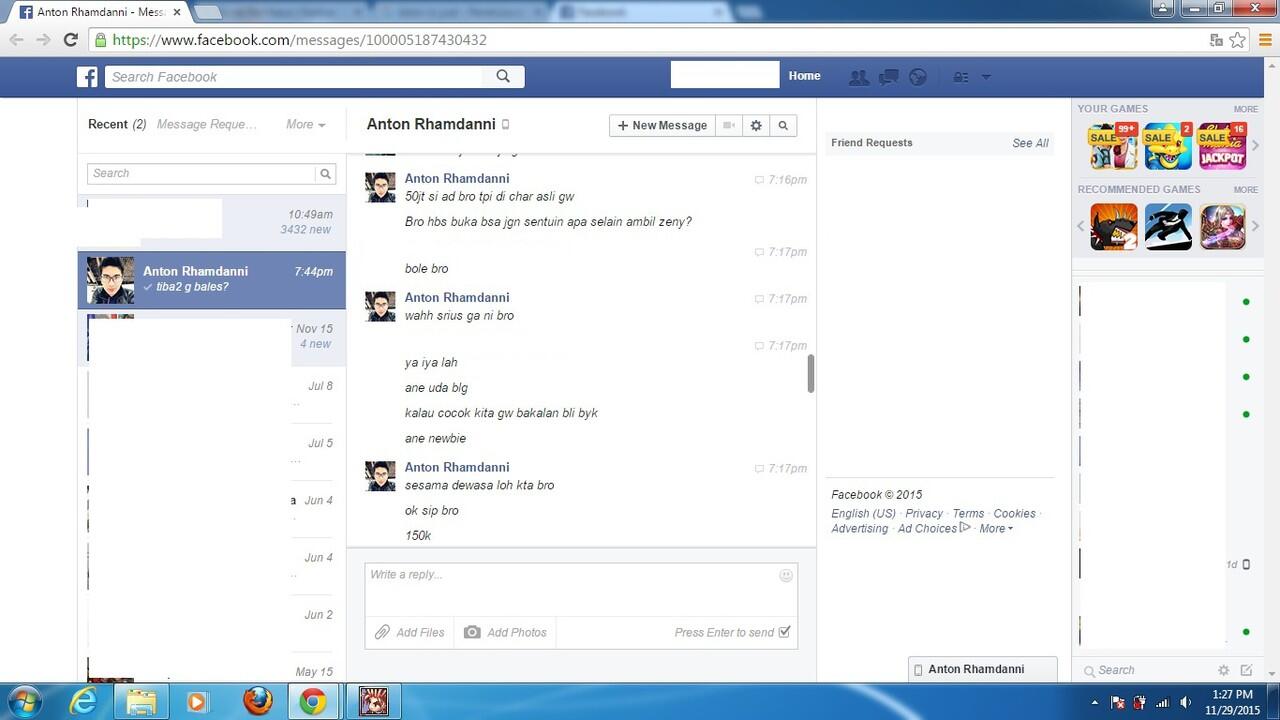The image size is (1280, 720).
Task: Open the notifications globe icon
Action: pyautogui.click(x=917, y=77)
